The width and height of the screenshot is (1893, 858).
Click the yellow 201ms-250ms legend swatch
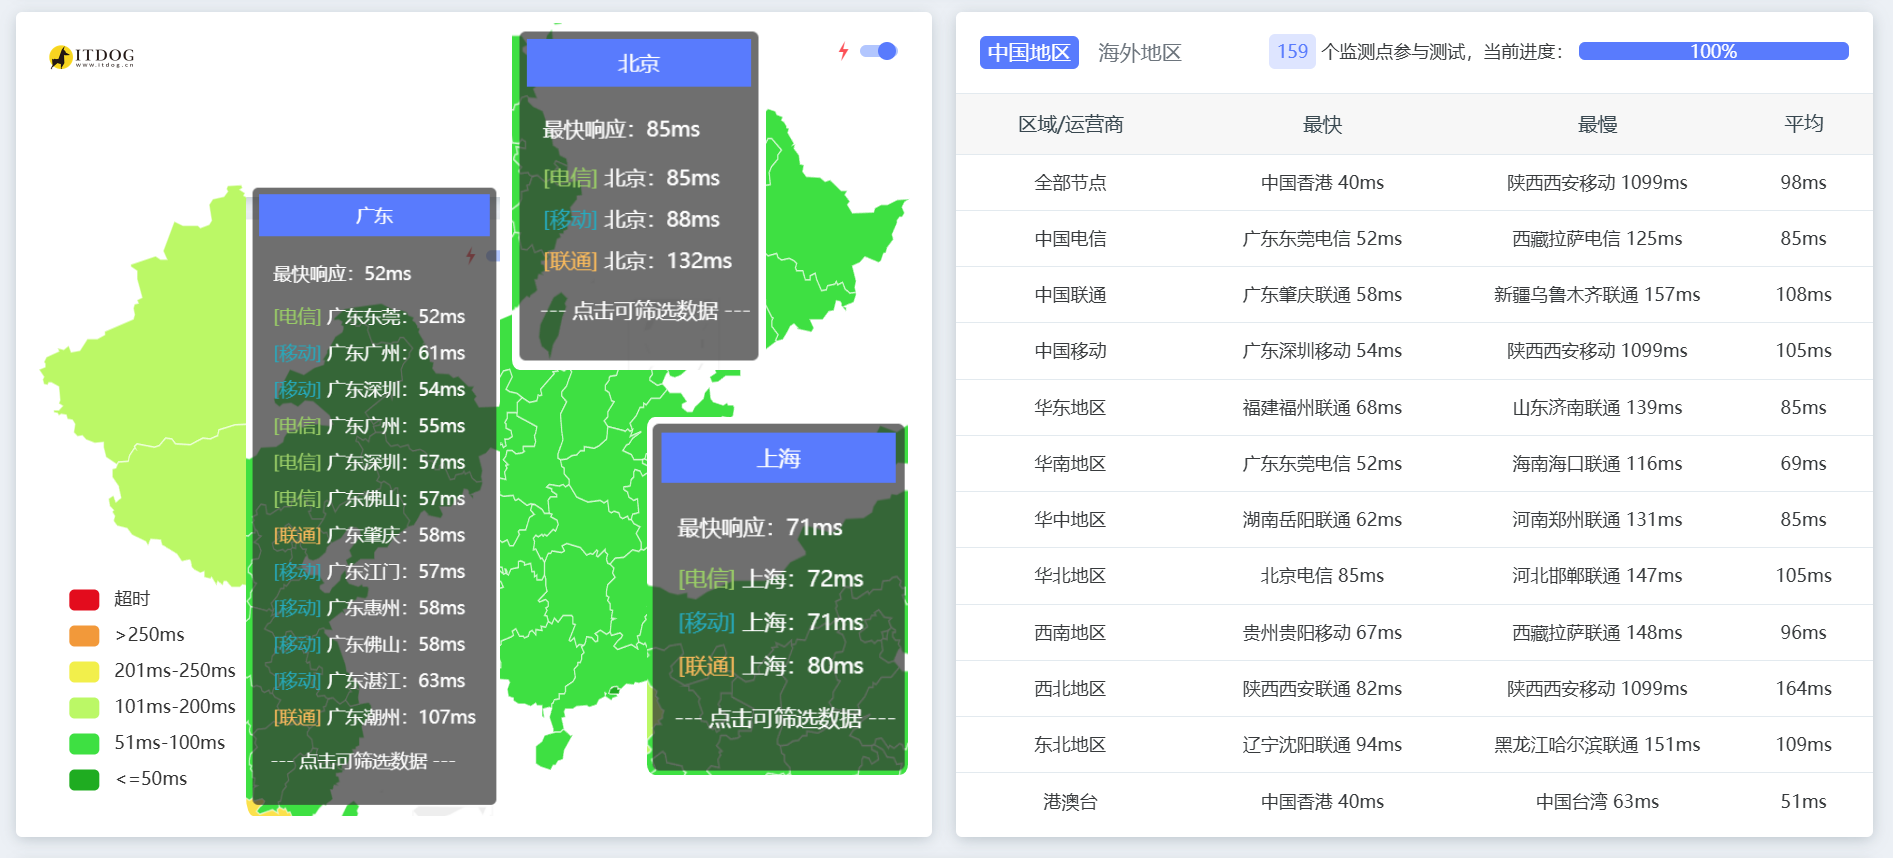[x=84, y=671]
